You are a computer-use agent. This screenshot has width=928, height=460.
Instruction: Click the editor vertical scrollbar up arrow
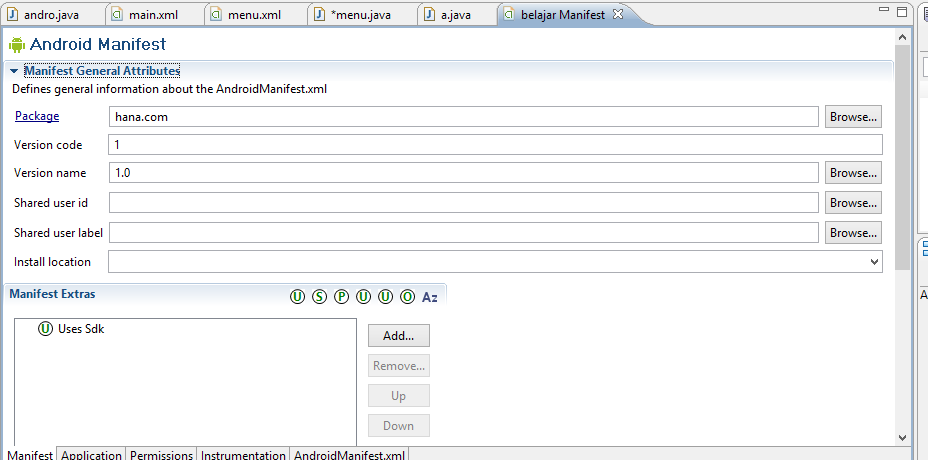tap(902, 37)
